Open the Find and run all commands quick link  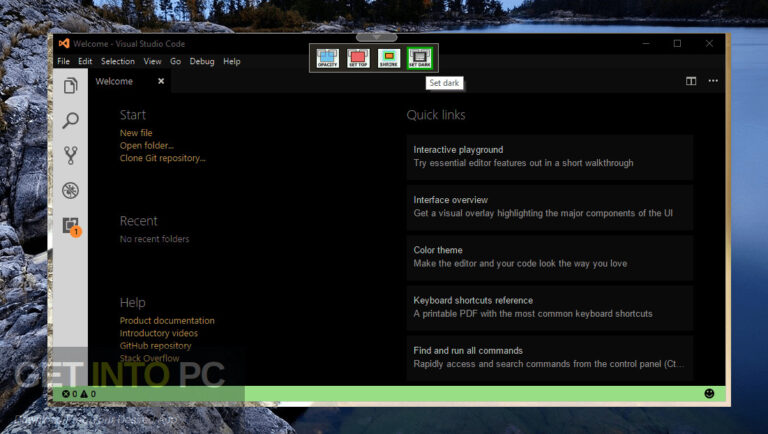point(550,358)
